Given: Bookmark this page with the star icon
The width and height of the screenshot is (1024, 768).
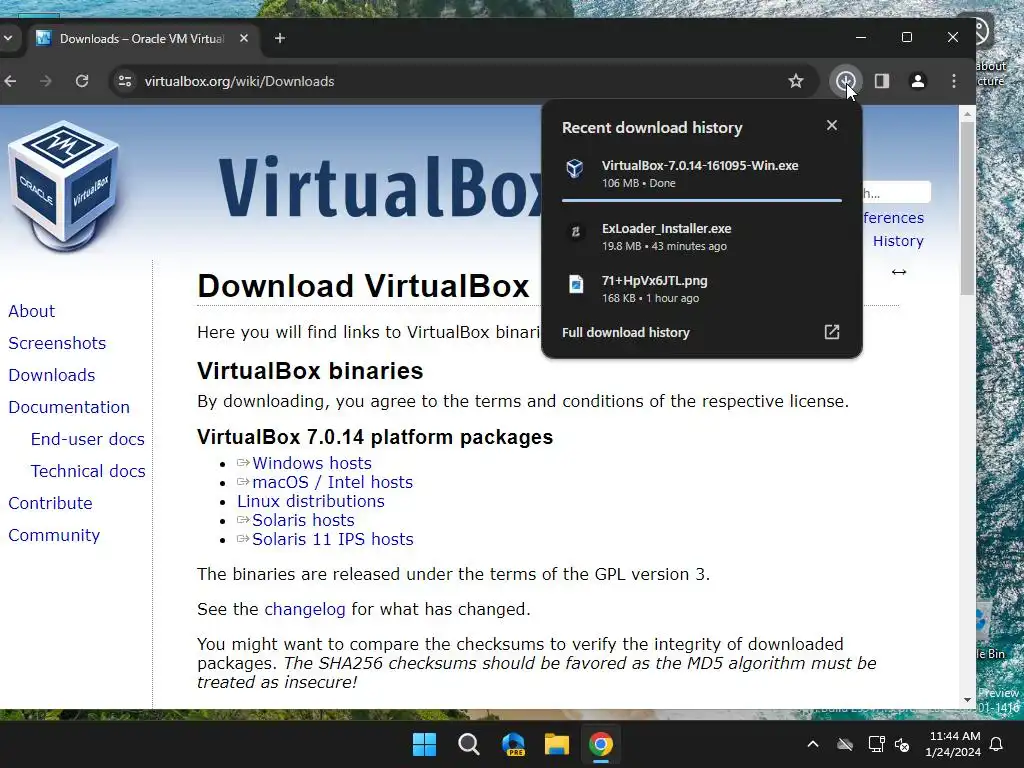Looking at the screenshot, I should pos(795,81).
